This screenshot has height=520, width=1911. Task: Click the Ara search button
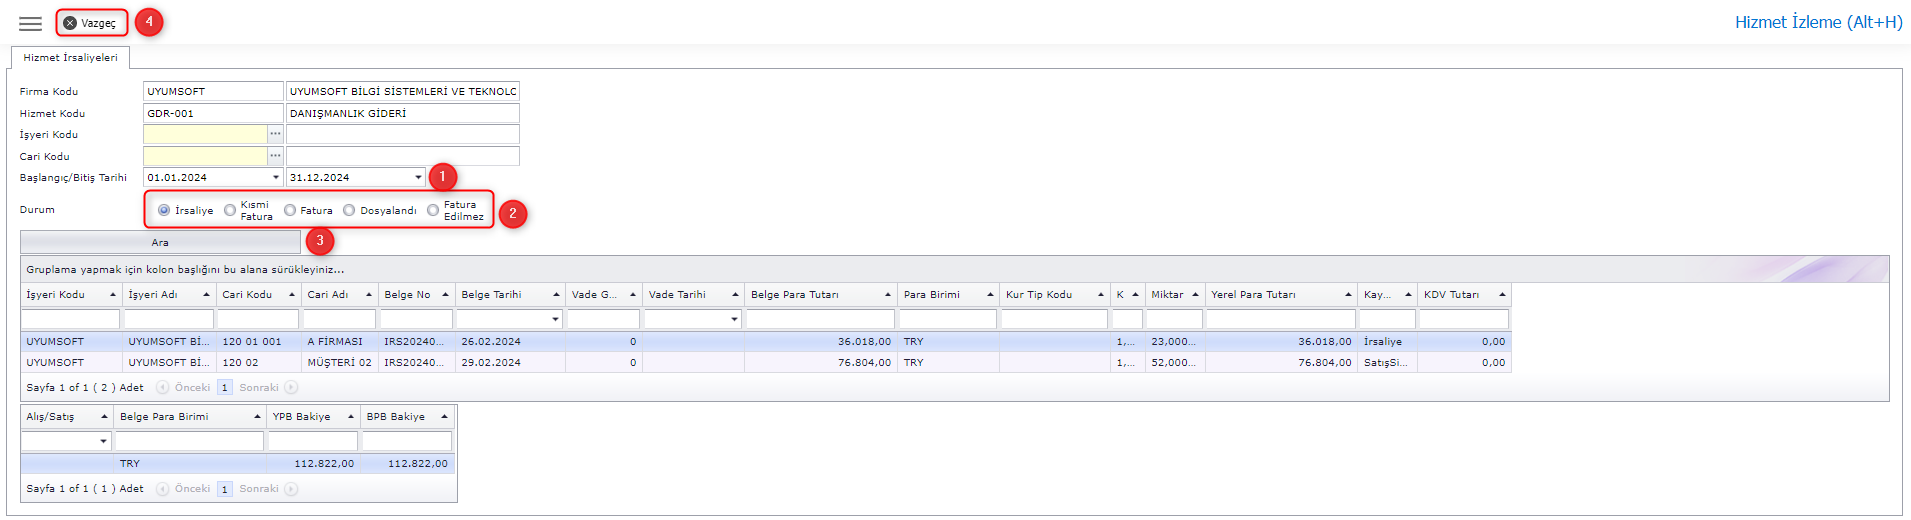pyautogui.click(x=160, y=242)
